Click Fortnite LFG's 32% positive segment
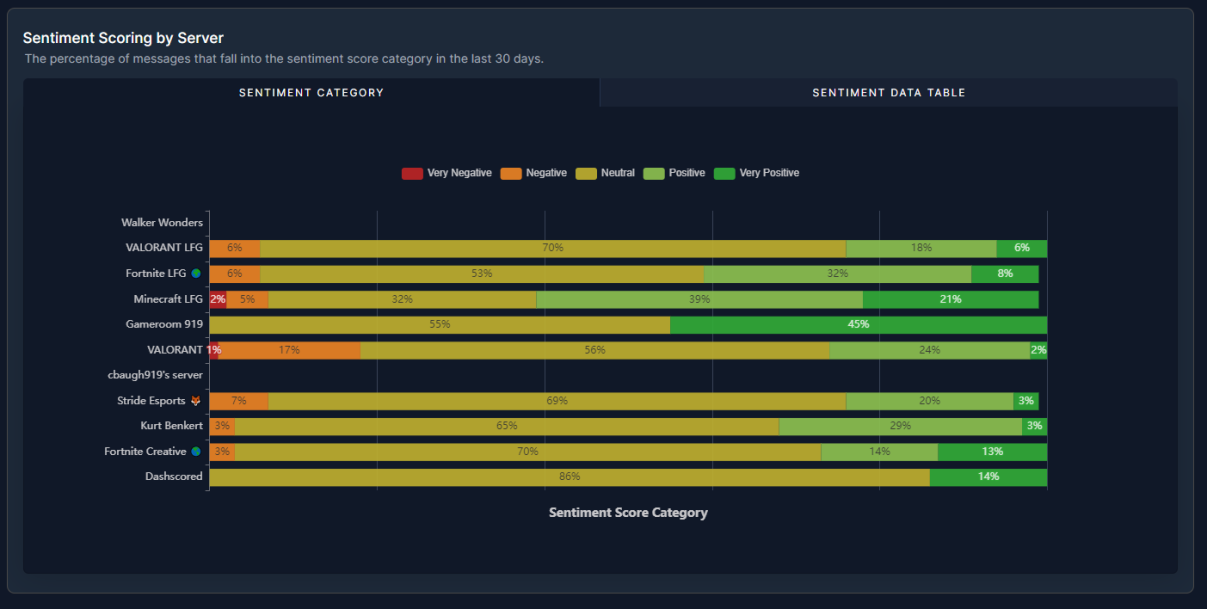The height and width of the screenshot is (609, 1207). (837, 274)
